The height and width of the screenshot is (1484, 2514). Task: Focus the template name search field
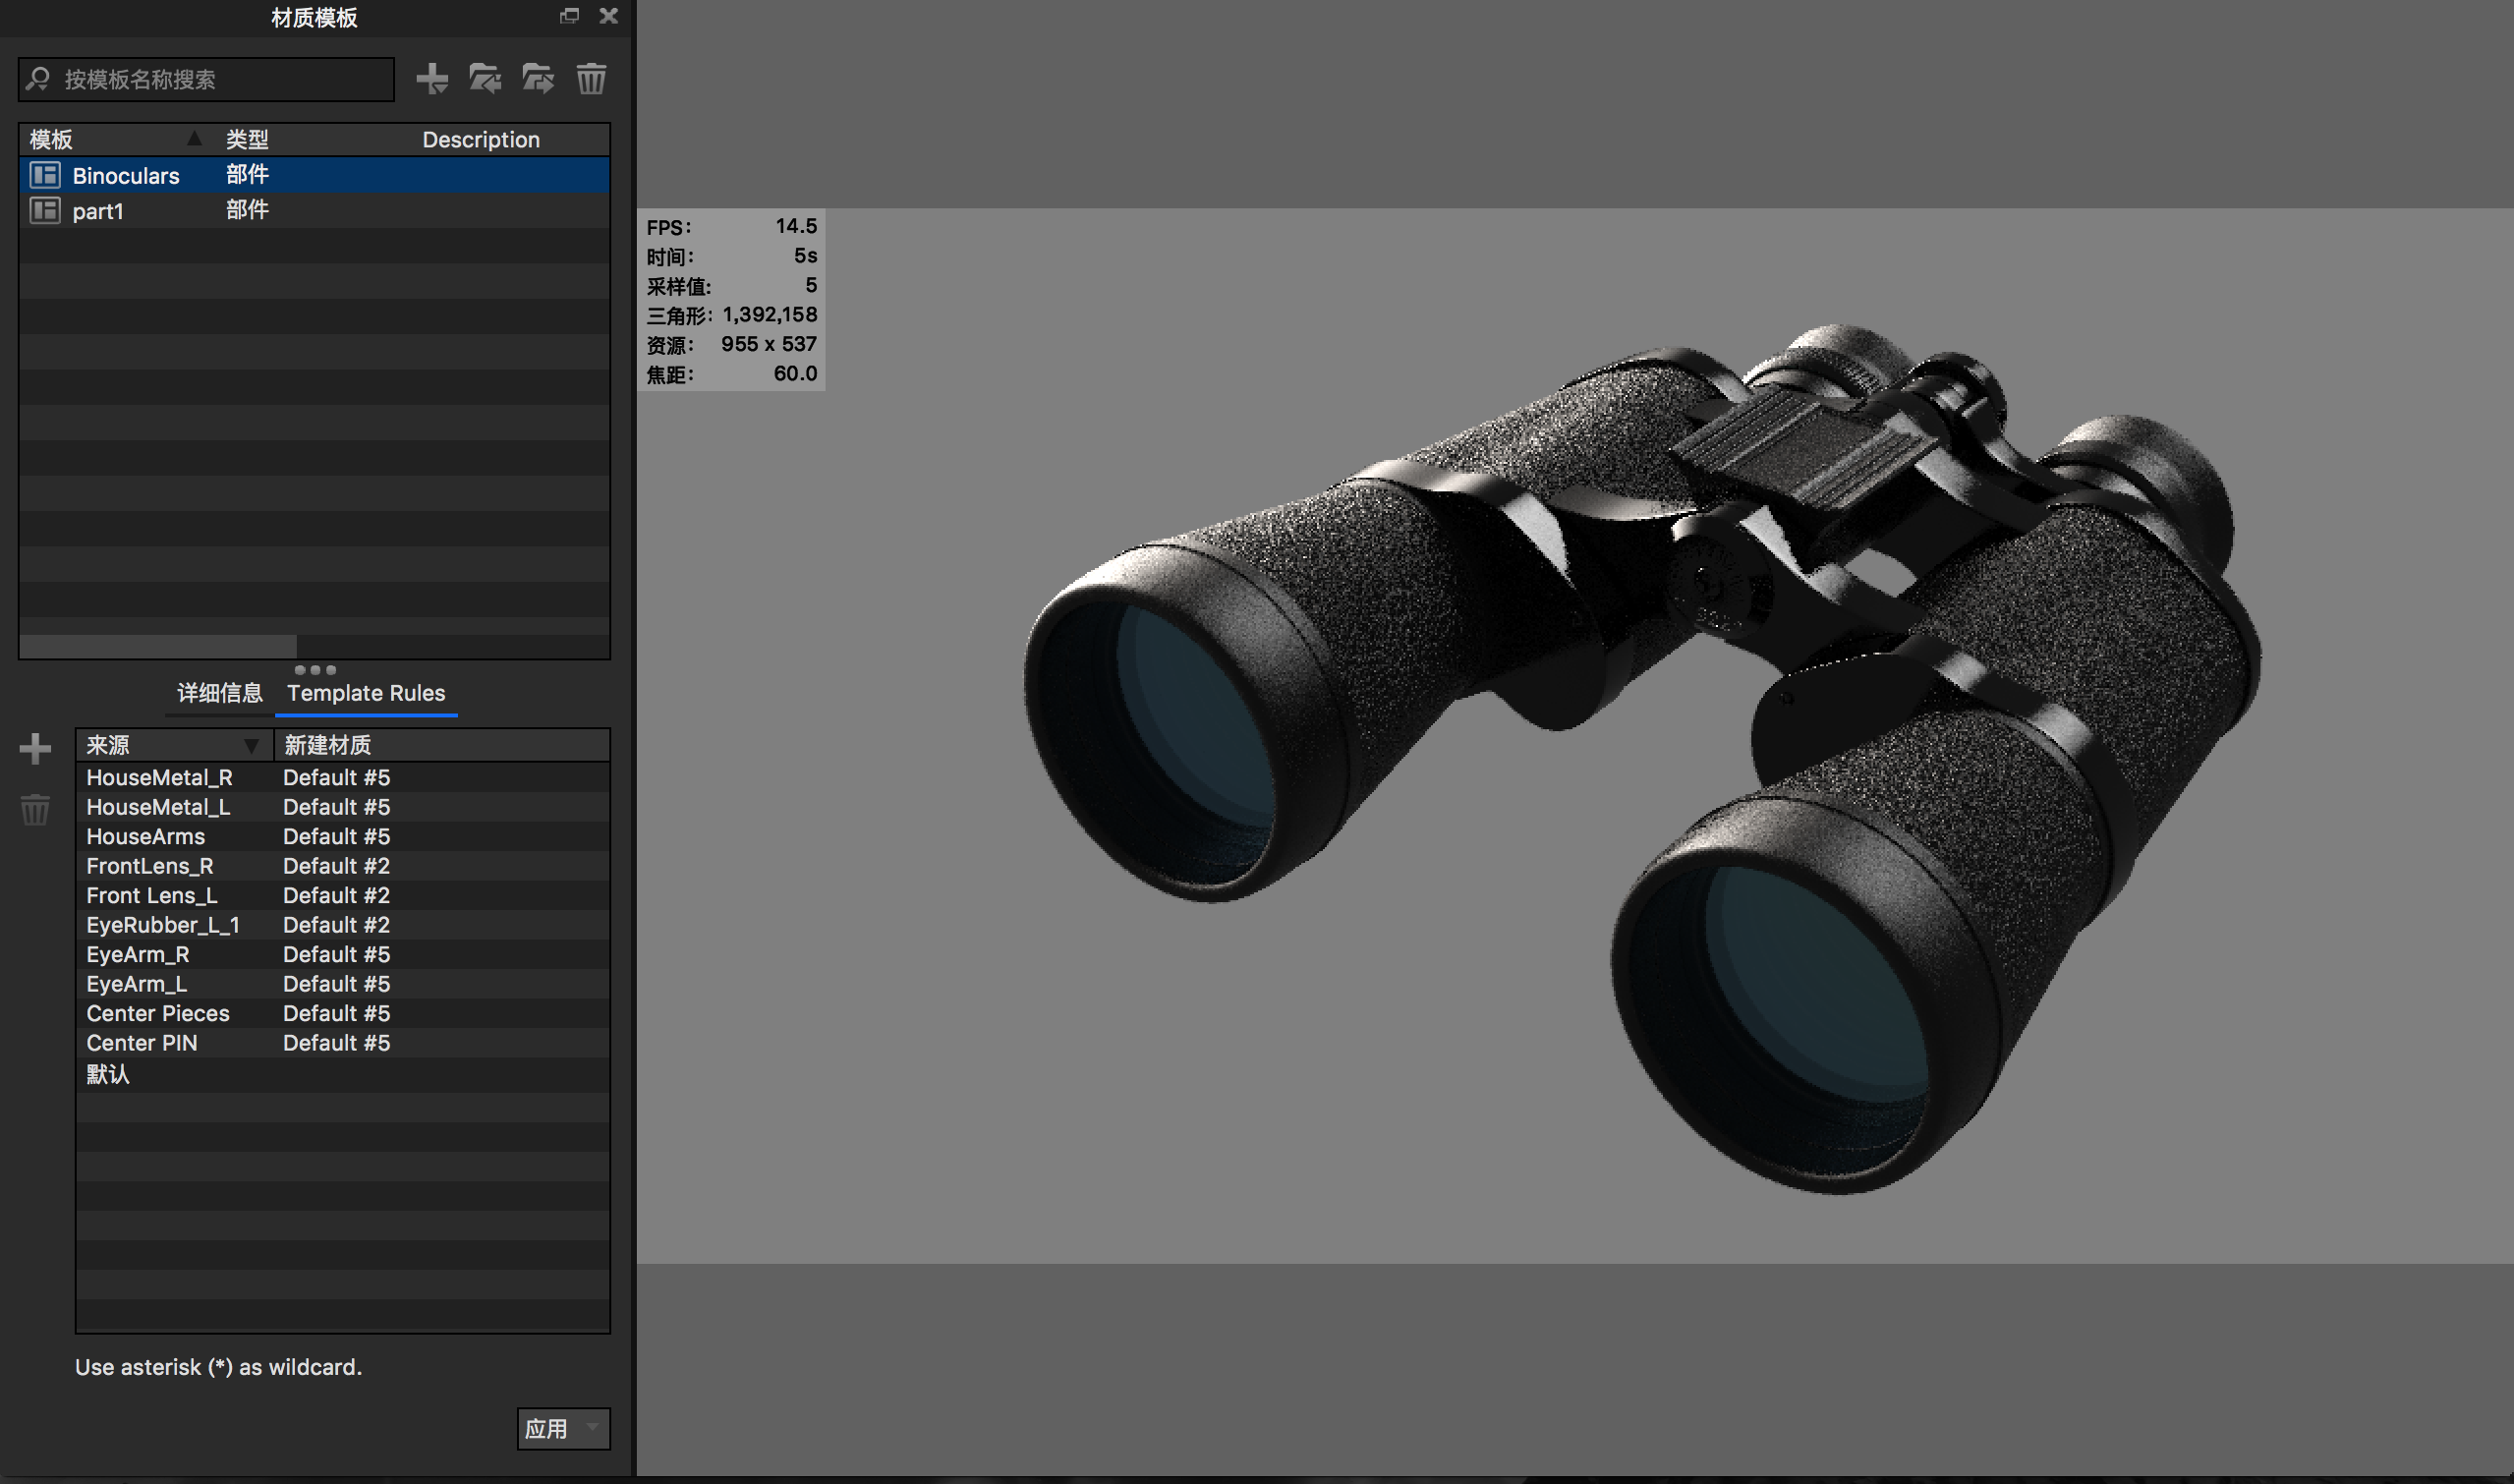220,79
